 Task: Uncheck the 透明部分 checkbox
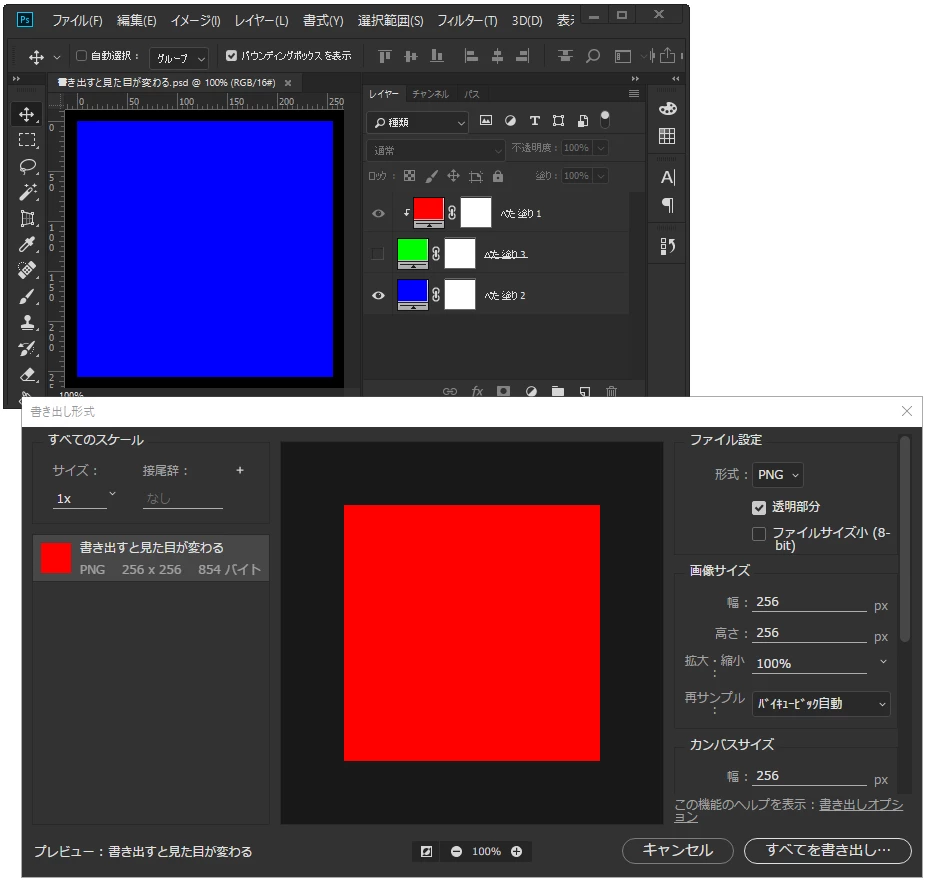759,507
